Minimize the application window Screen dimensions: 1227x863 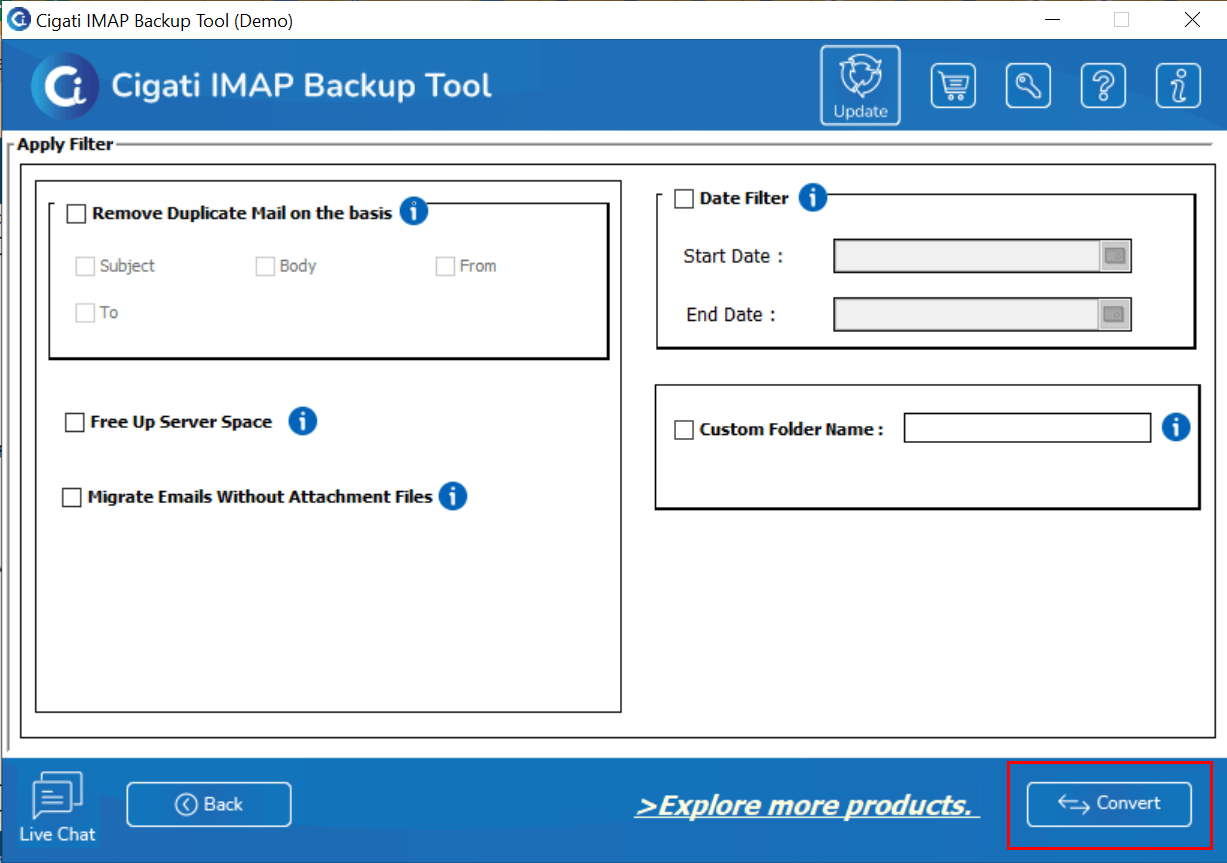point(1053,19)
